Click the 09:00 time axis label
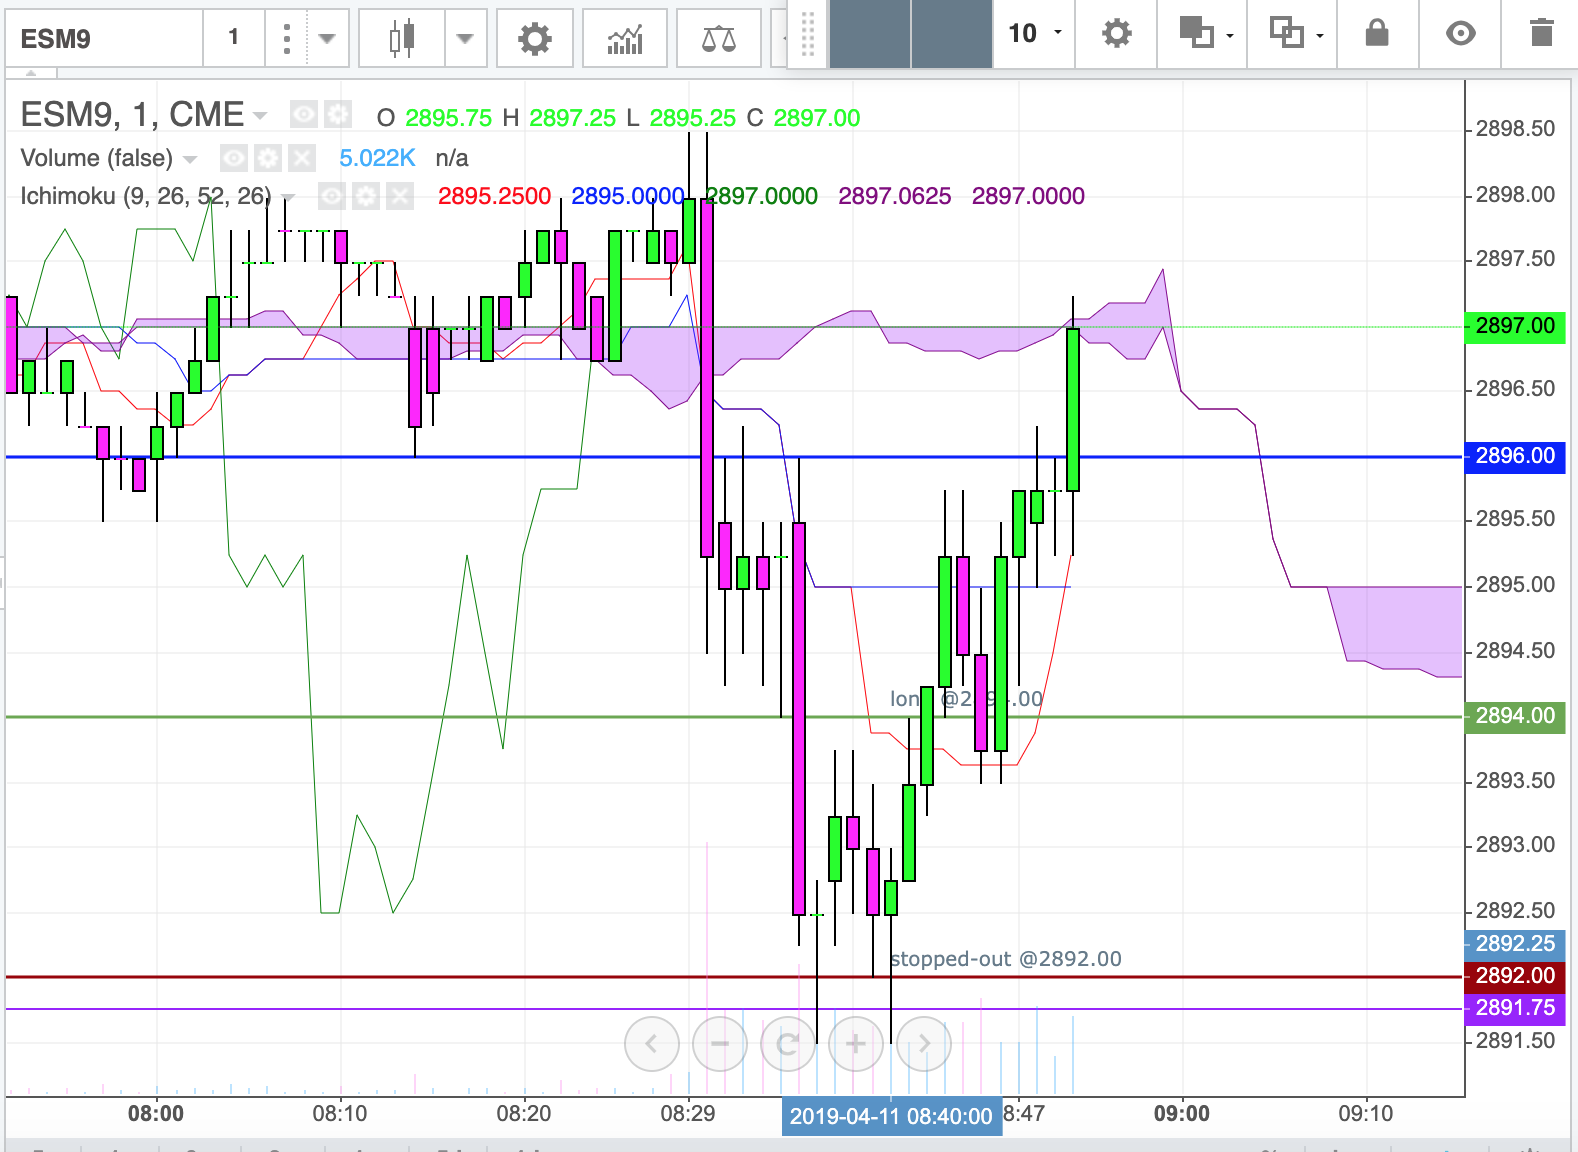The height and width of the screenshot is (1152, 1578). (1182, 1114)
